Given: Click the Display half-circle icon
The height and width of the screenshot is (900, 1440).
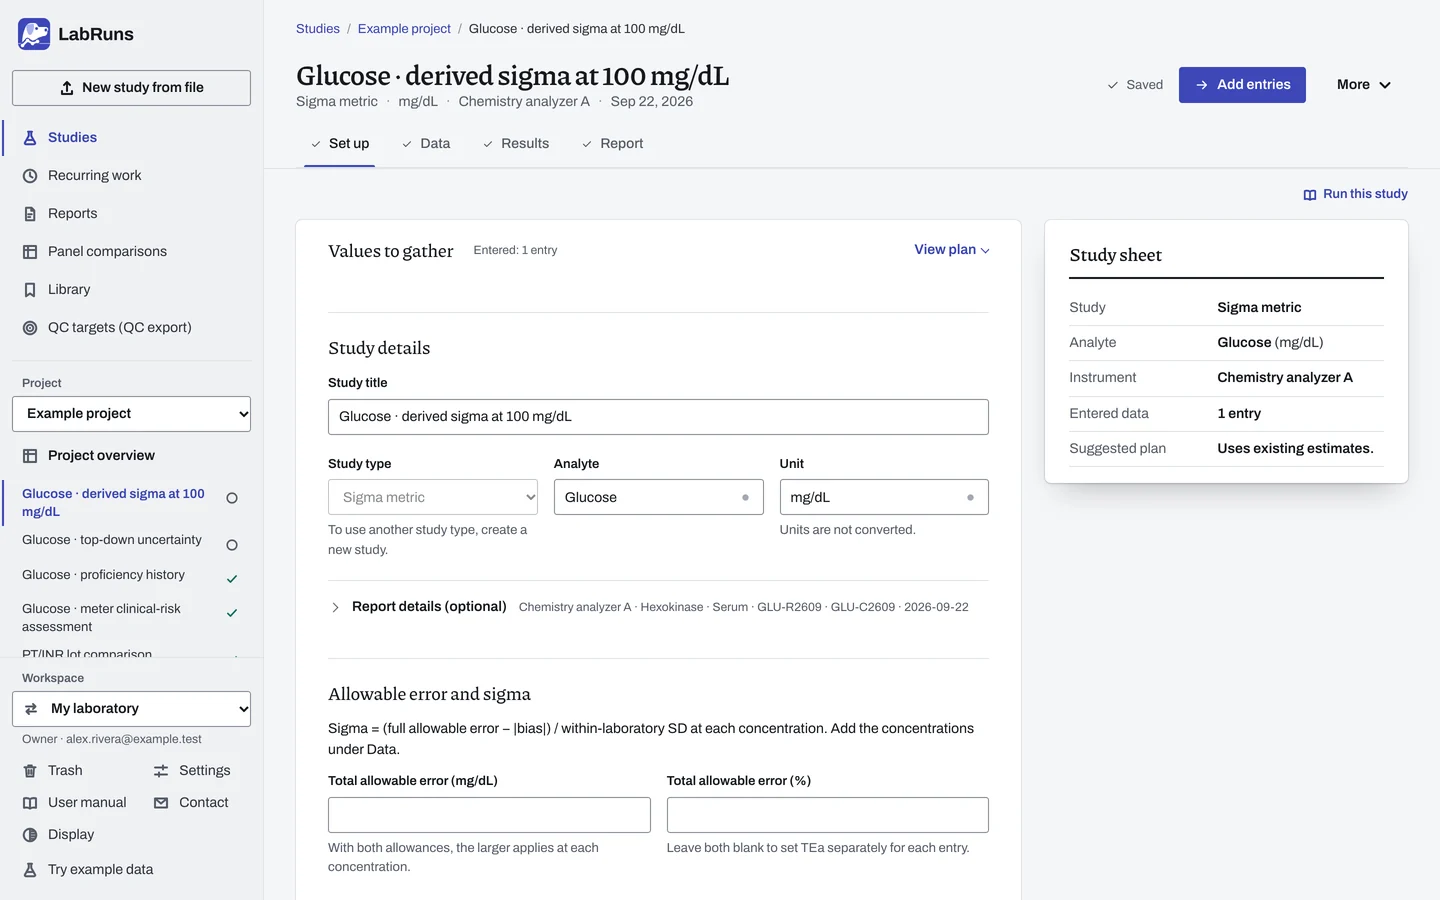Looking at the screenshot, I should pos(30,835).
